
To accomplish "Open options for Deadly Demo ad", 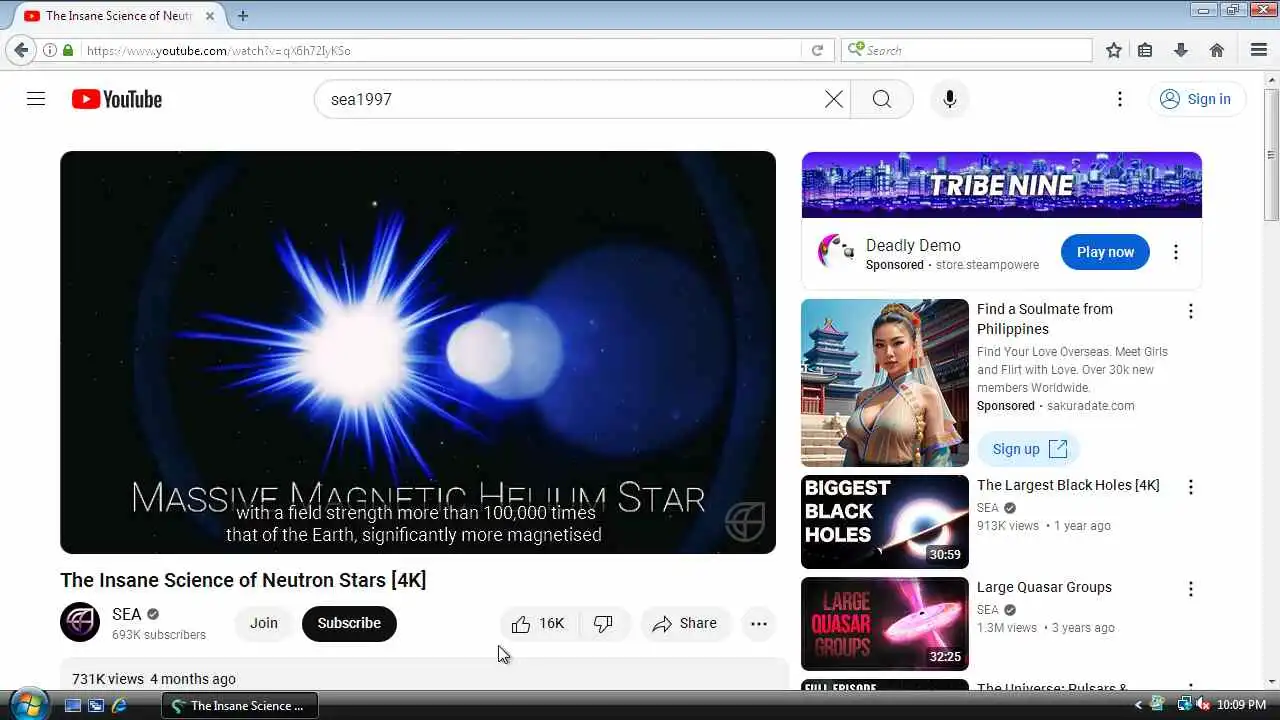I will (x=1176, y=252).
